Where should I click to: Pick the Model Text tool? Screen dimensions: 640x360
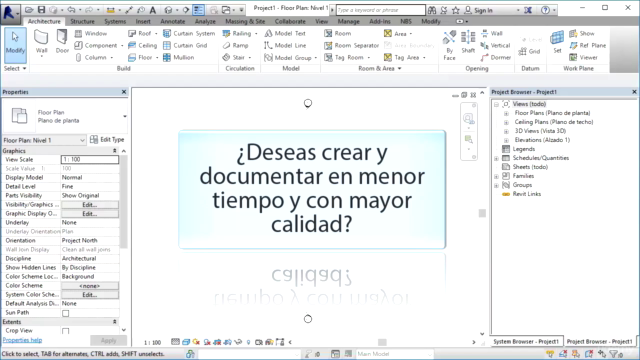coord(285,33)
